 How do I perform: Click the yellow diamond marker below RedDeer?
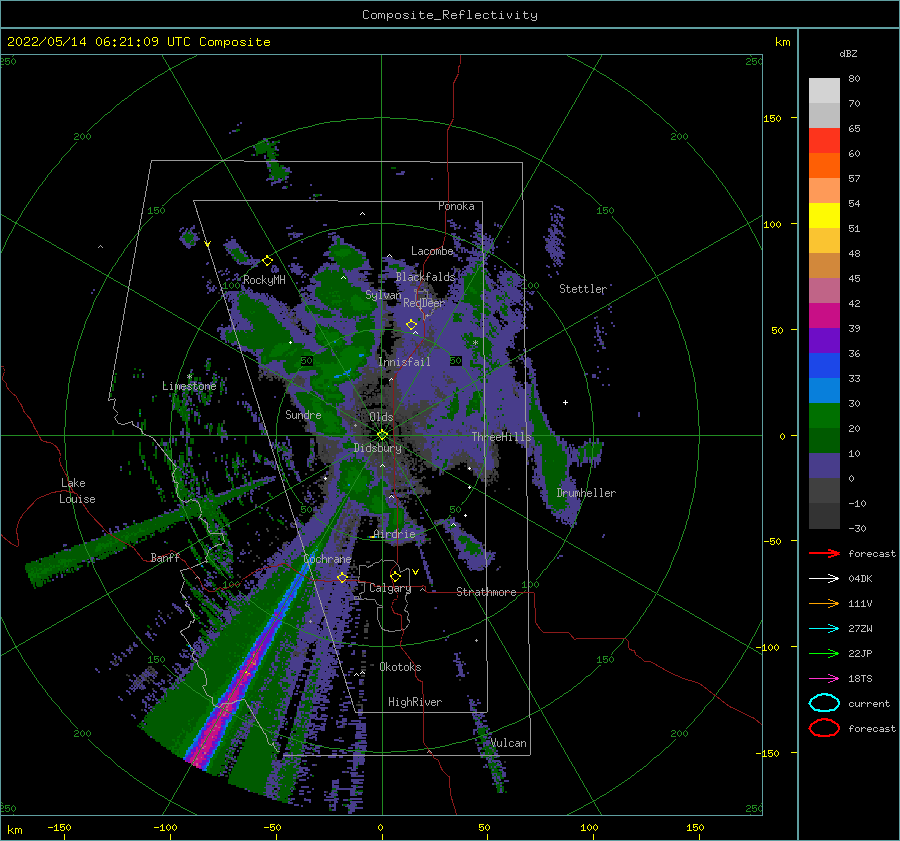[x=411, y=325]
